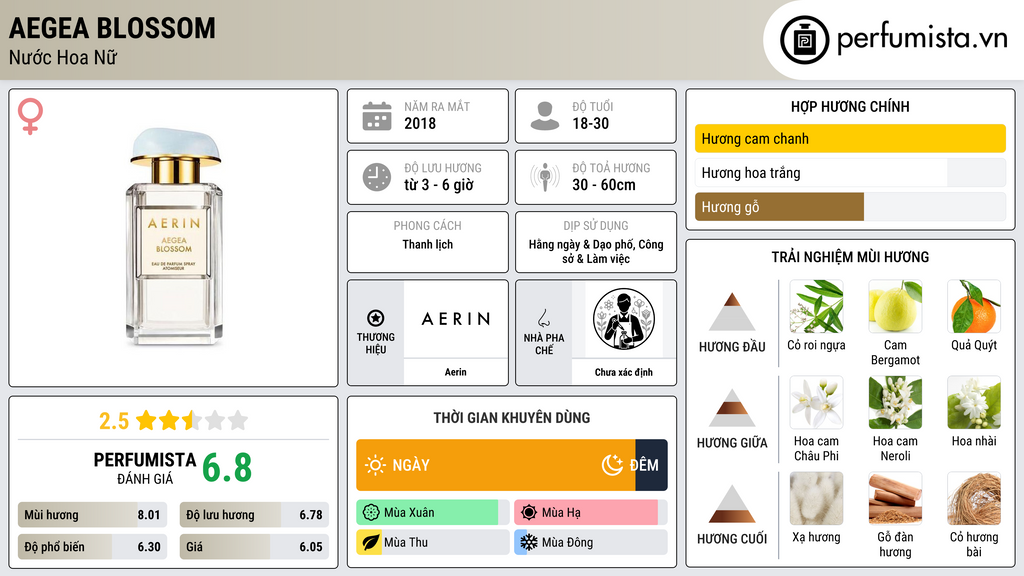Image resolution: width=1024 pixels, height=576 pixels.
Task: Click the Aegea Blossom bottle product image
Action: (x=174, y=236)
